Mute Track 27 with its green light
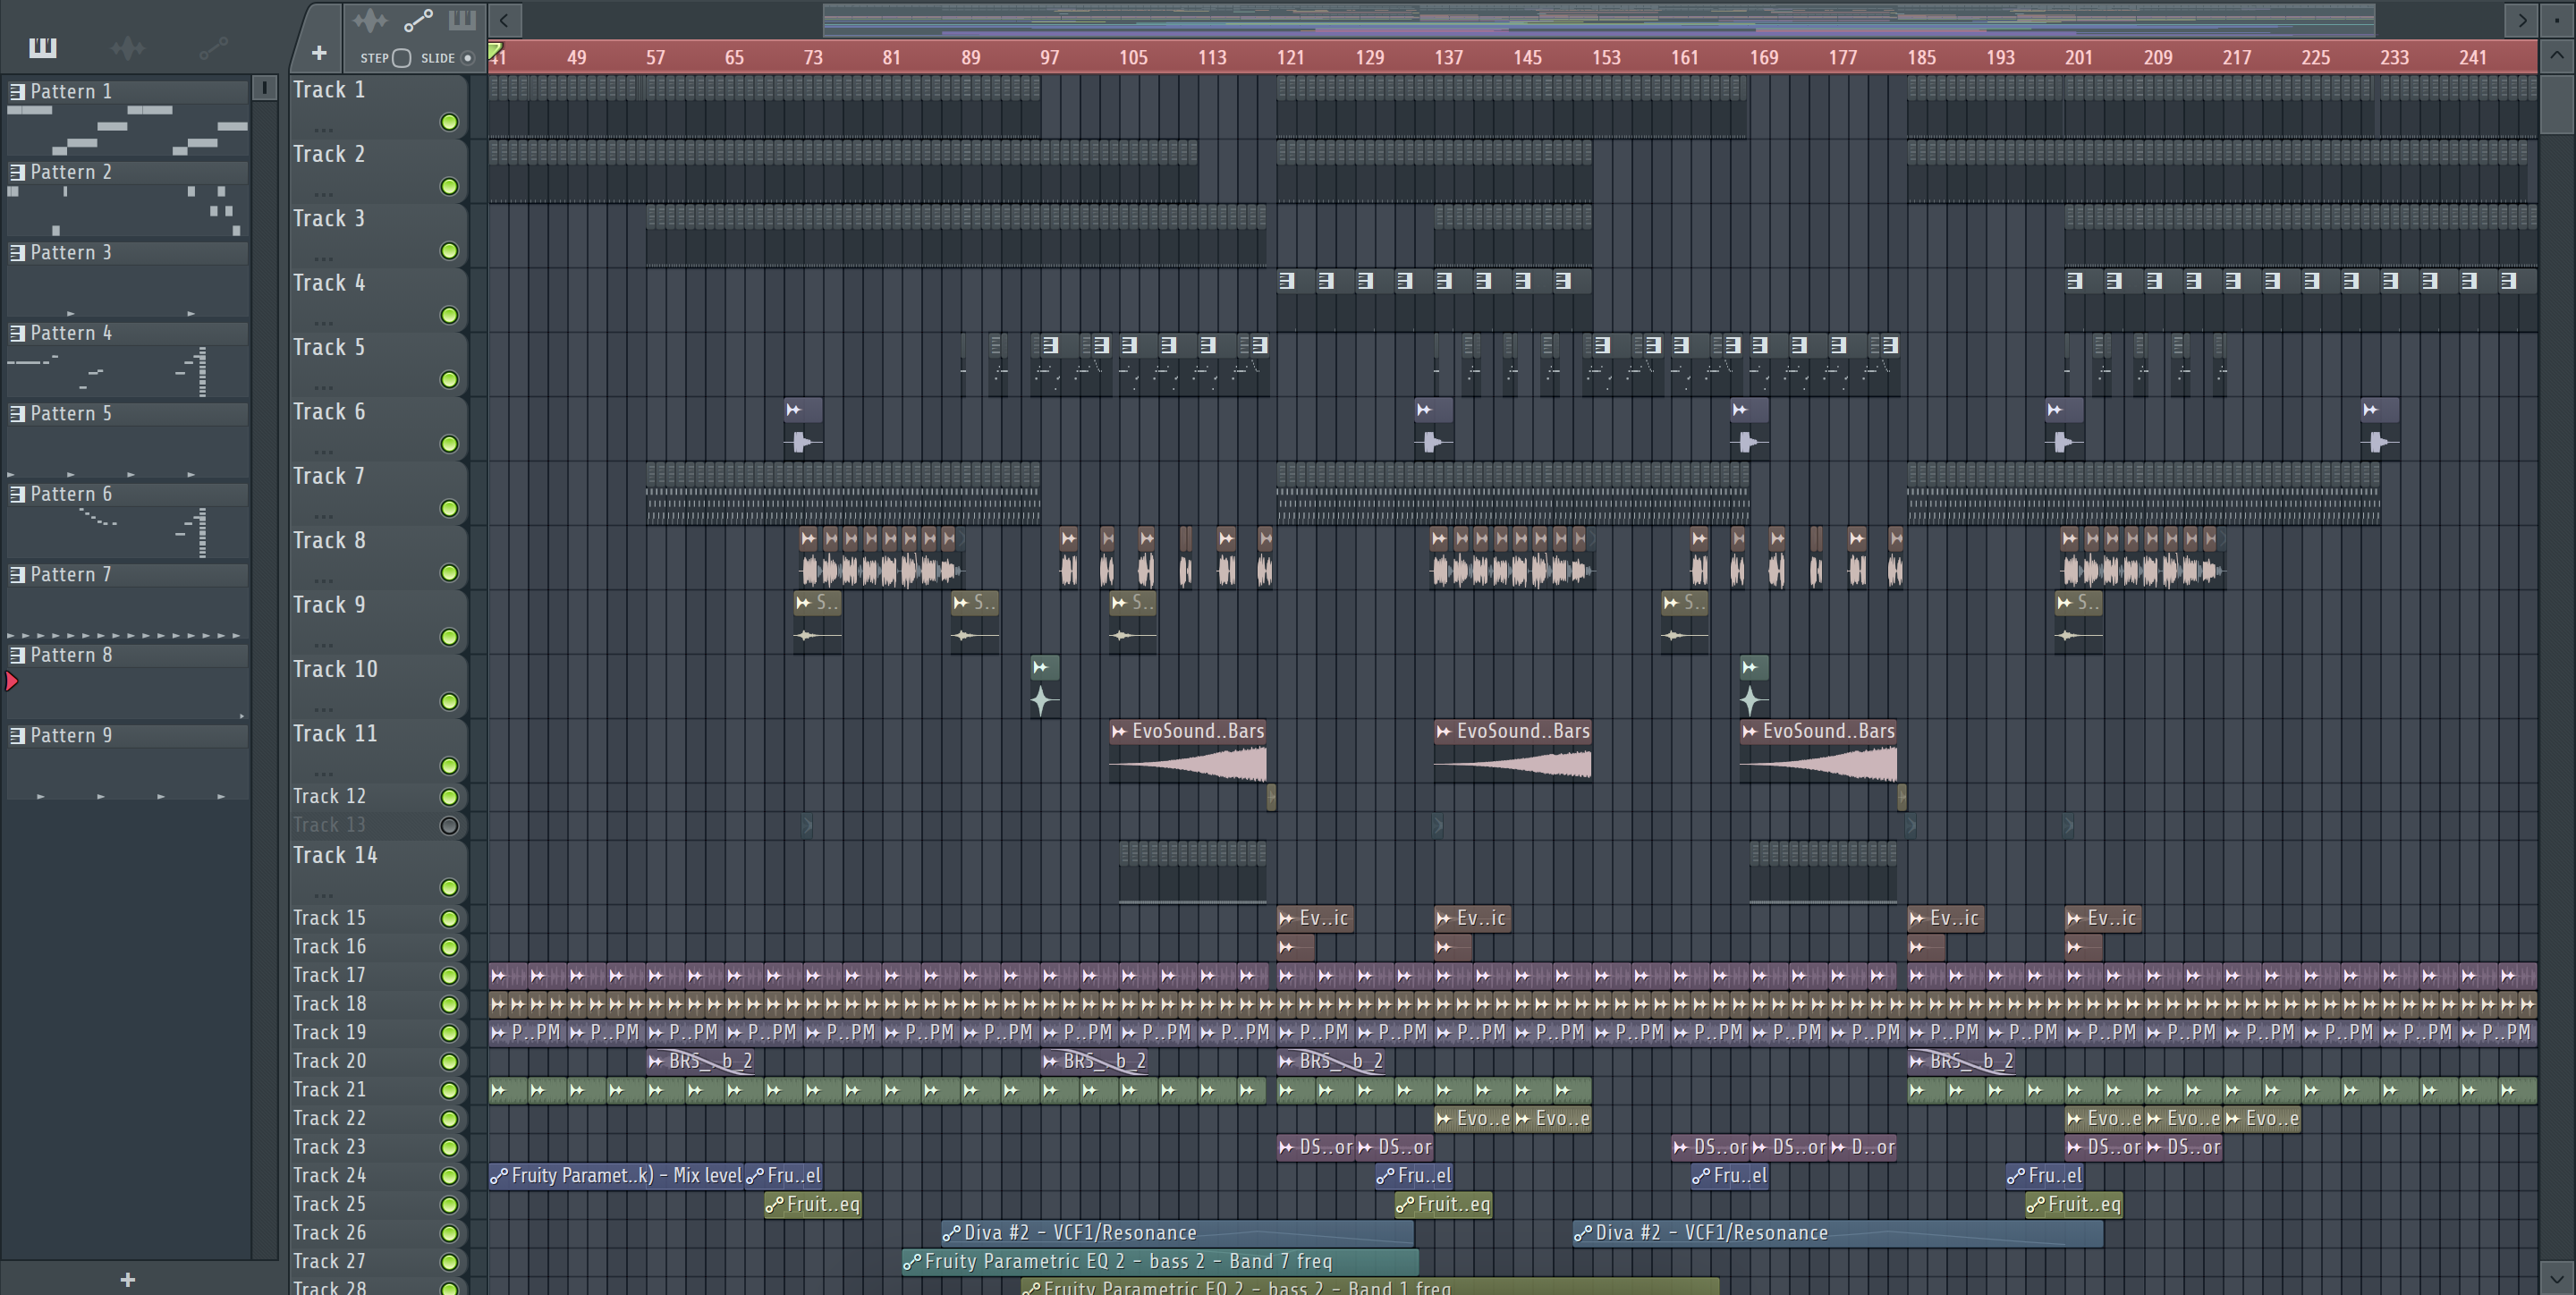 tap(449, 1263)
